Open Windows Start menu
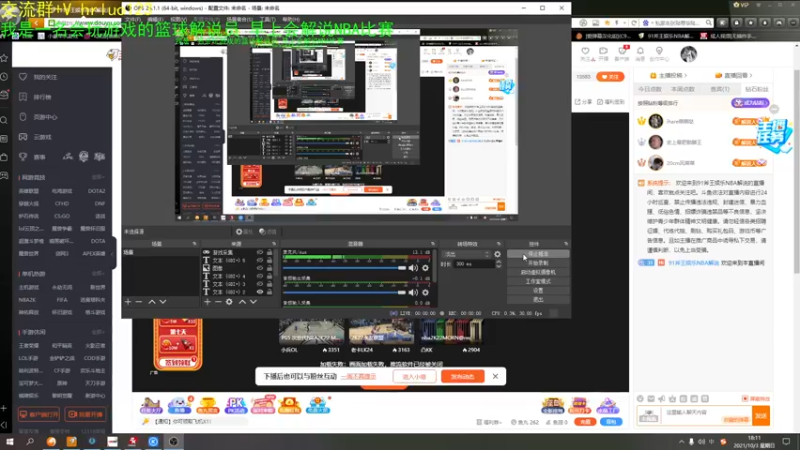 [x=10, y=441]
